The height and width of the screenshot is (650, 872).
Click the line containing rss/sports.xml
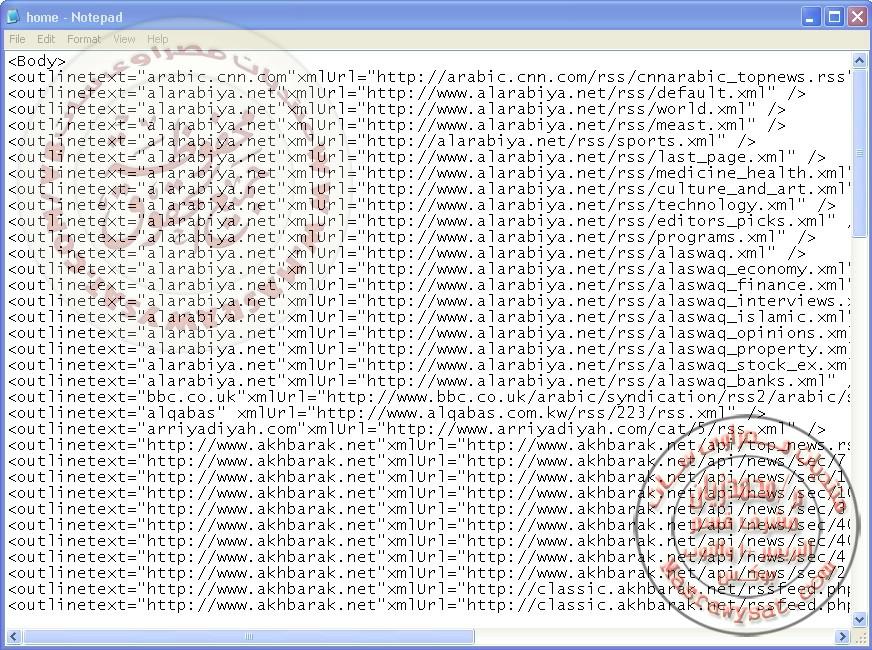pyautogui.click(x=382, y=141)
